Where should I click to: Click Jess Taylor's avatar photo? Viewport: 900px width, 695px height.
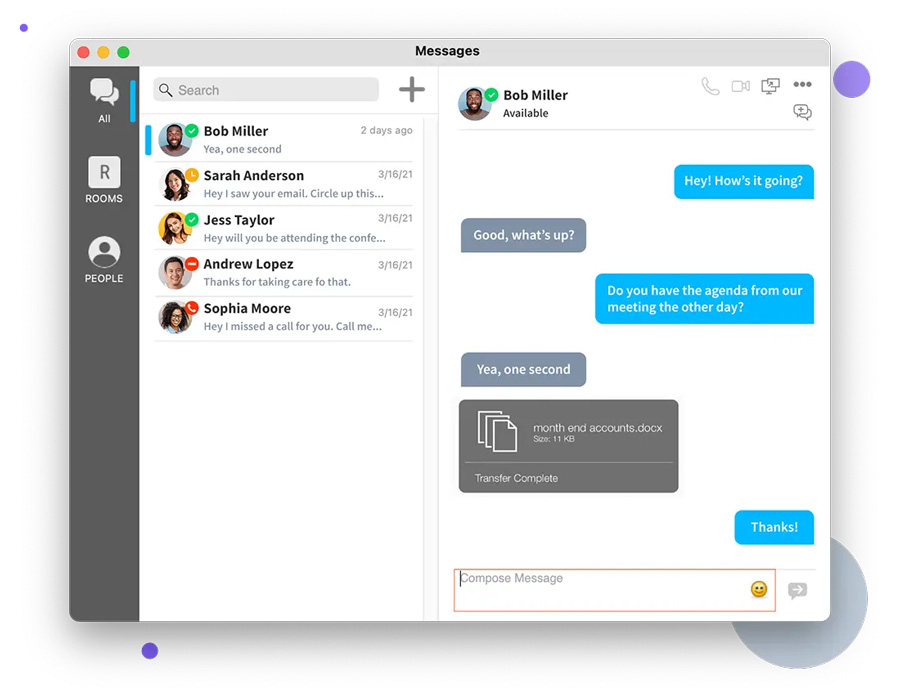(x=174, y=228)
